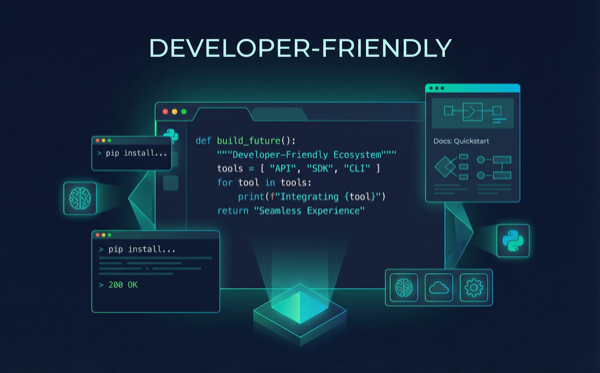Viewport: 600px width, 373px height.
Task: Click the DEVELOPER-FRIENDLY heading
Action: [300, 48]
